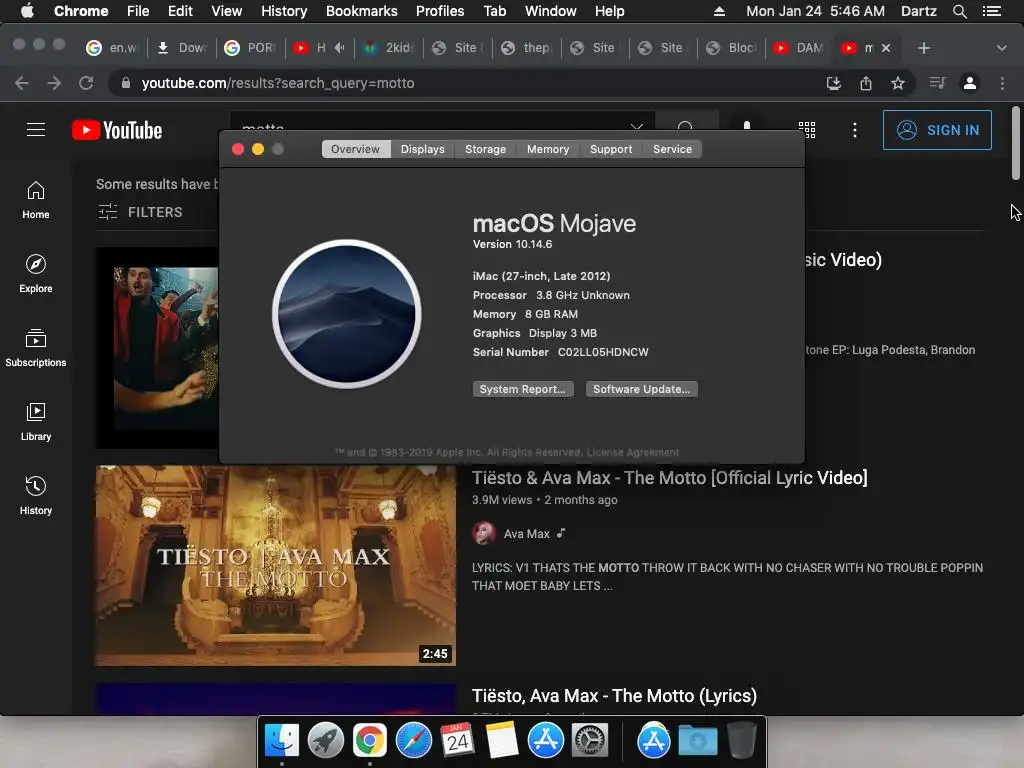Click Version 10.14.6 text

(512, 244)
